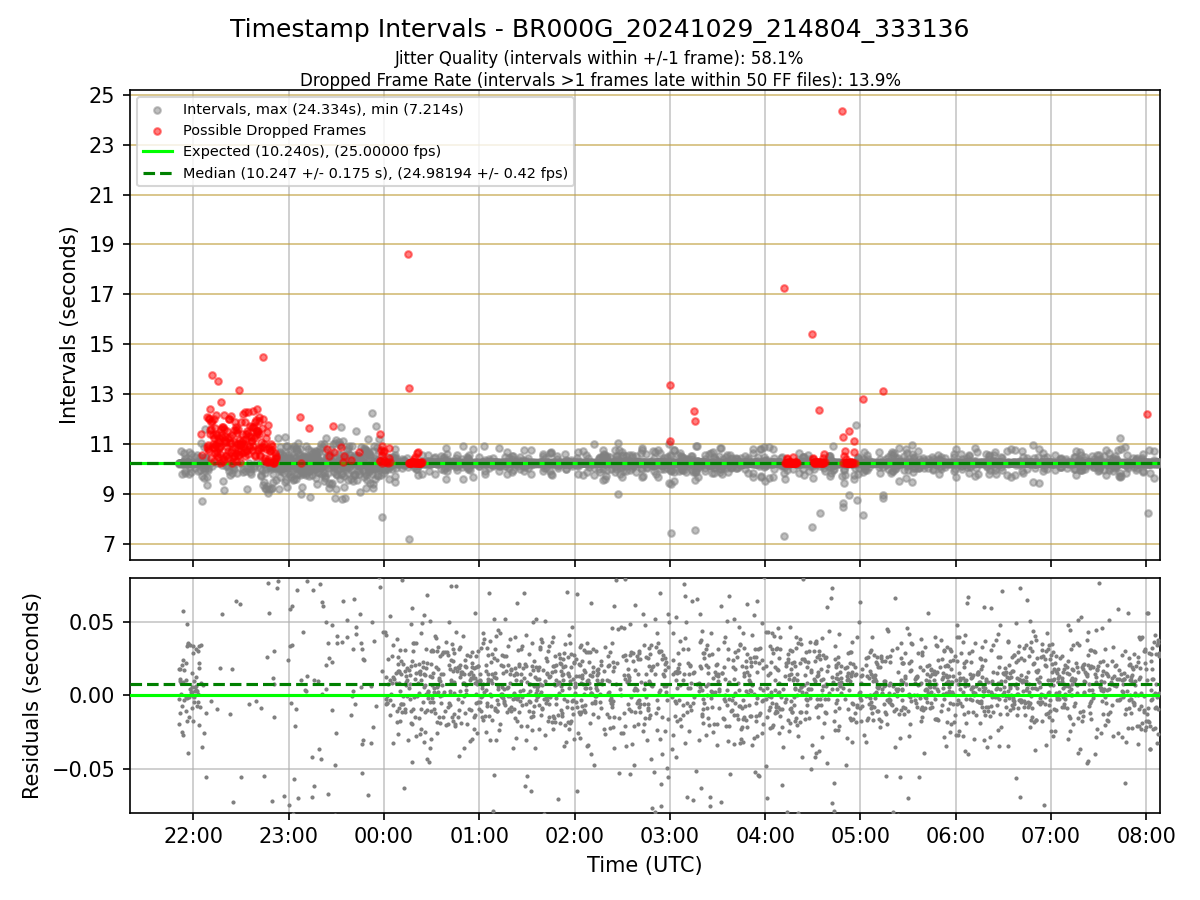
Task: Click the lowest gray point after 00:00 near 7.2 seconds
Action: (x=409, y=539)
